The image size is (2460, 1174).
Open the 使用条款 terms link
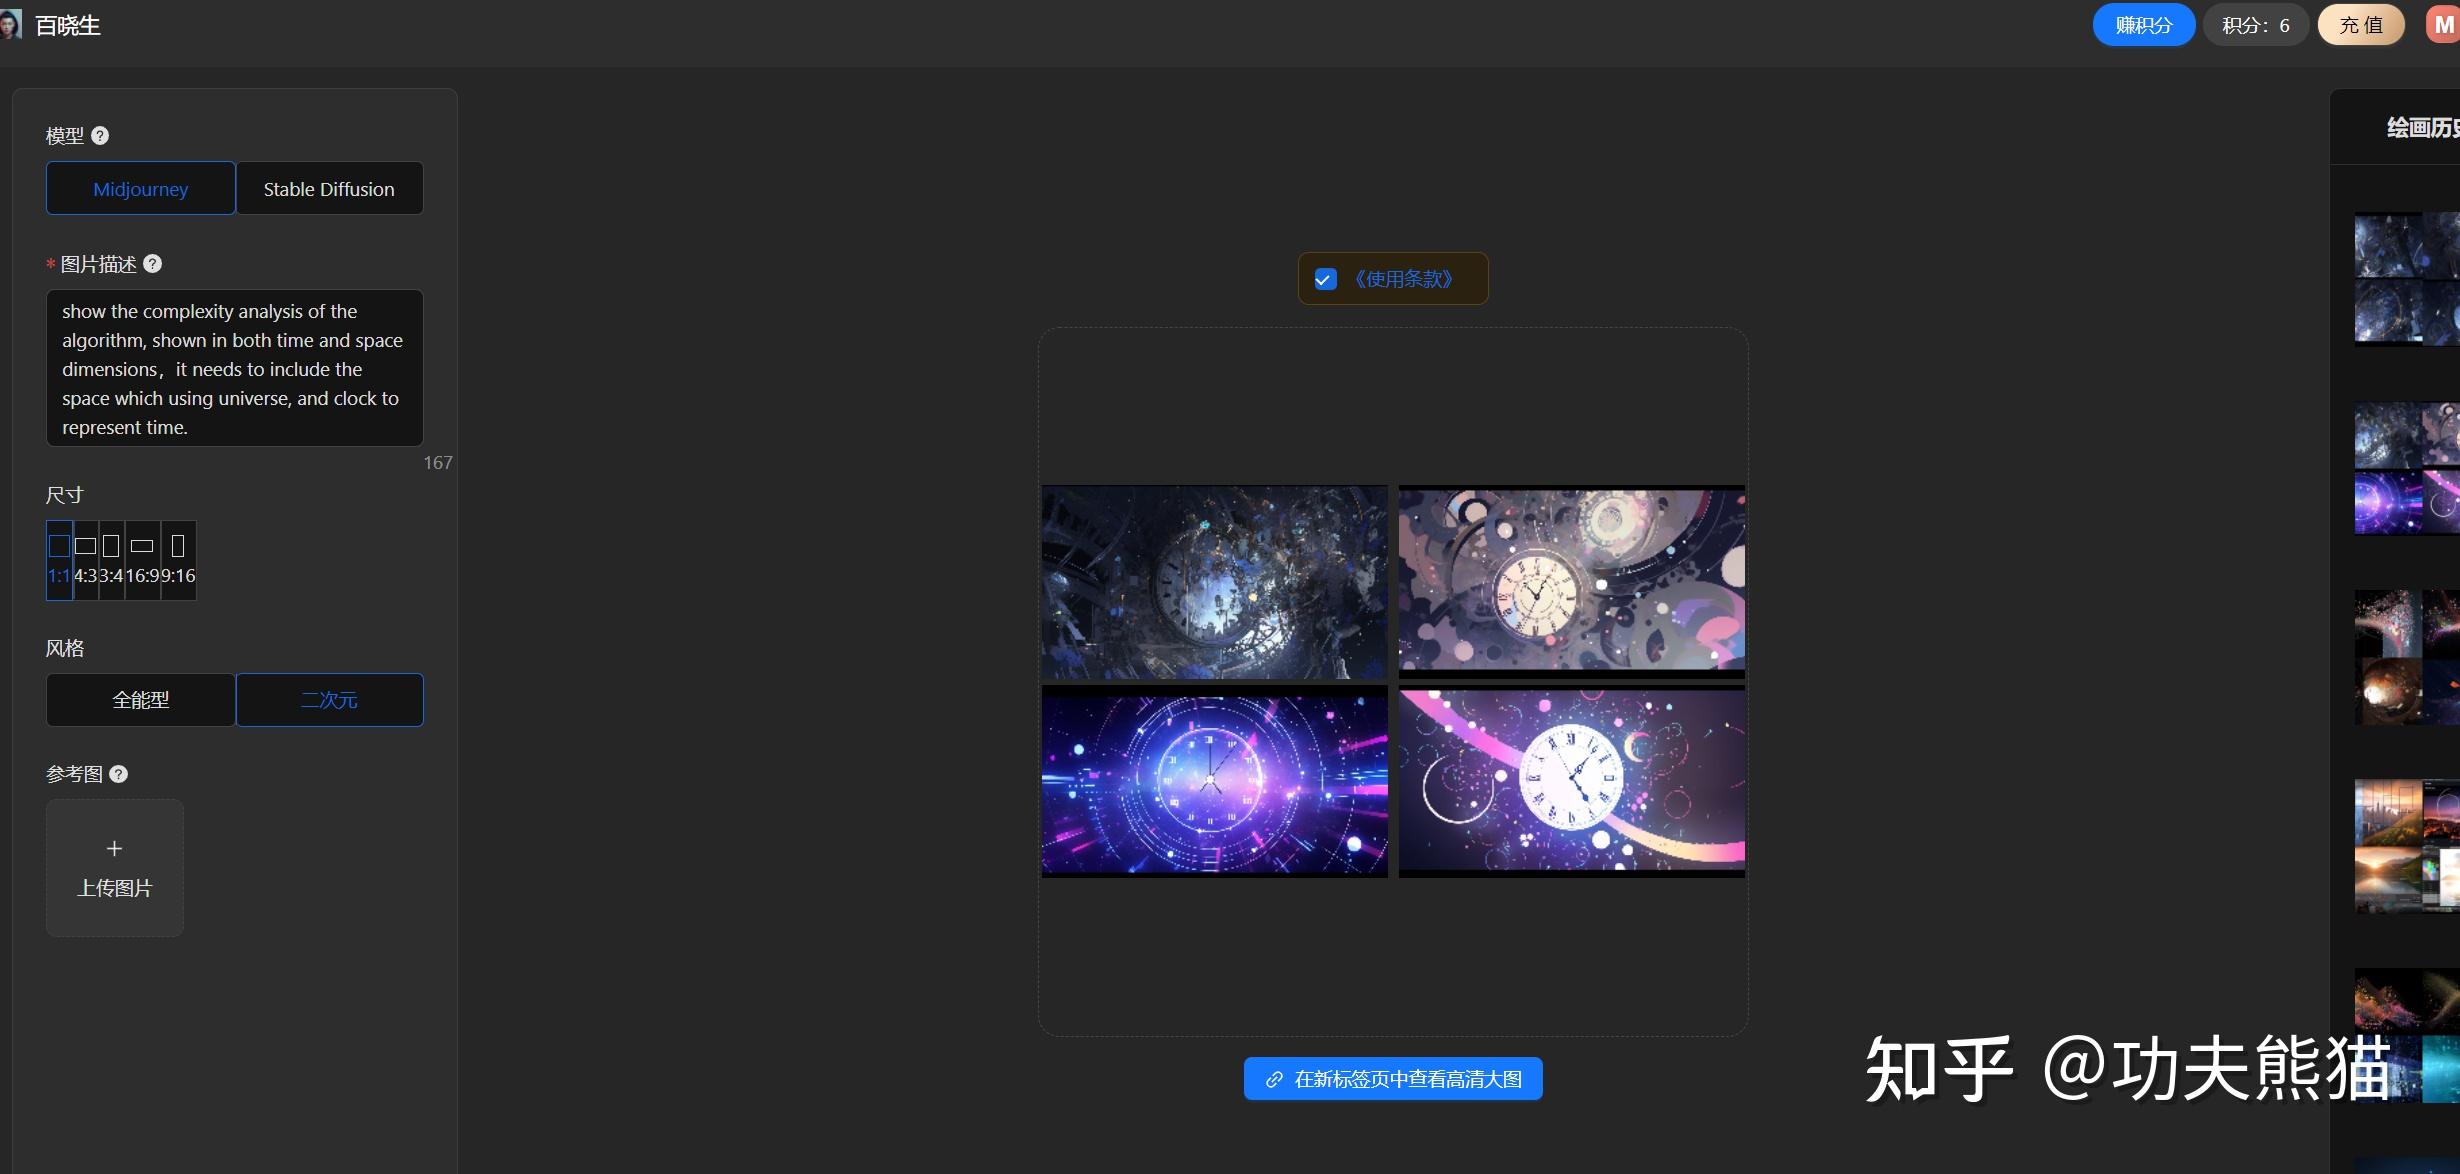(x=1403, y=279)
